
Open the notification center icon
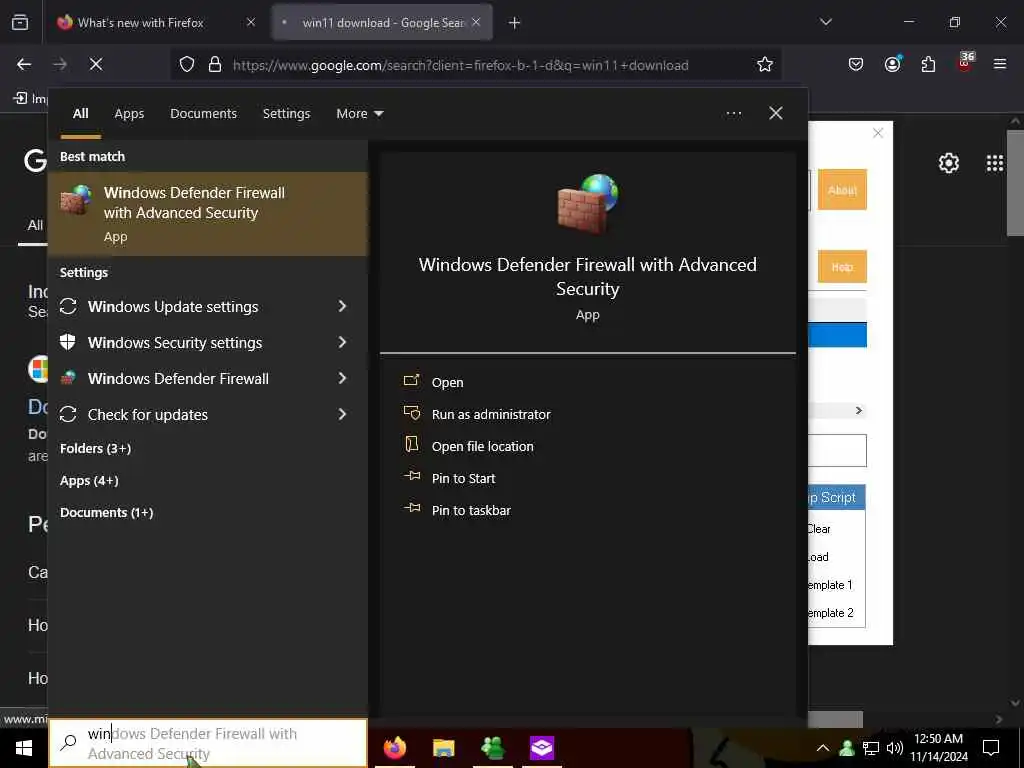(x=991, y=748)
